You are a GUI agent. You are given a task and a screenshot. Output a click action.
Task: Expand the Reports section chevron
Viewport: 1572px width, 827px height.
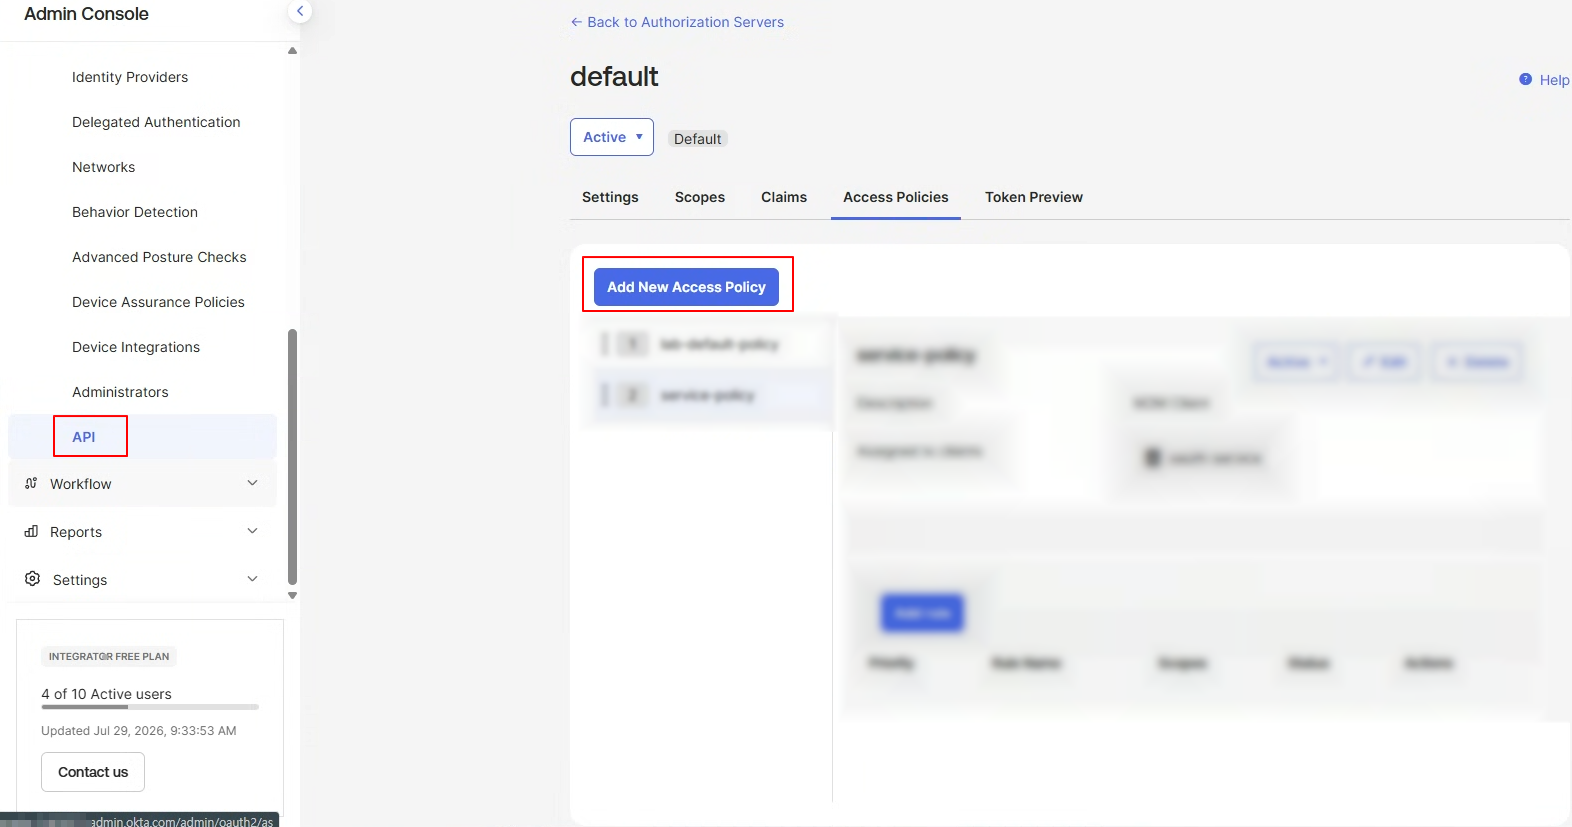pos(252,531)
